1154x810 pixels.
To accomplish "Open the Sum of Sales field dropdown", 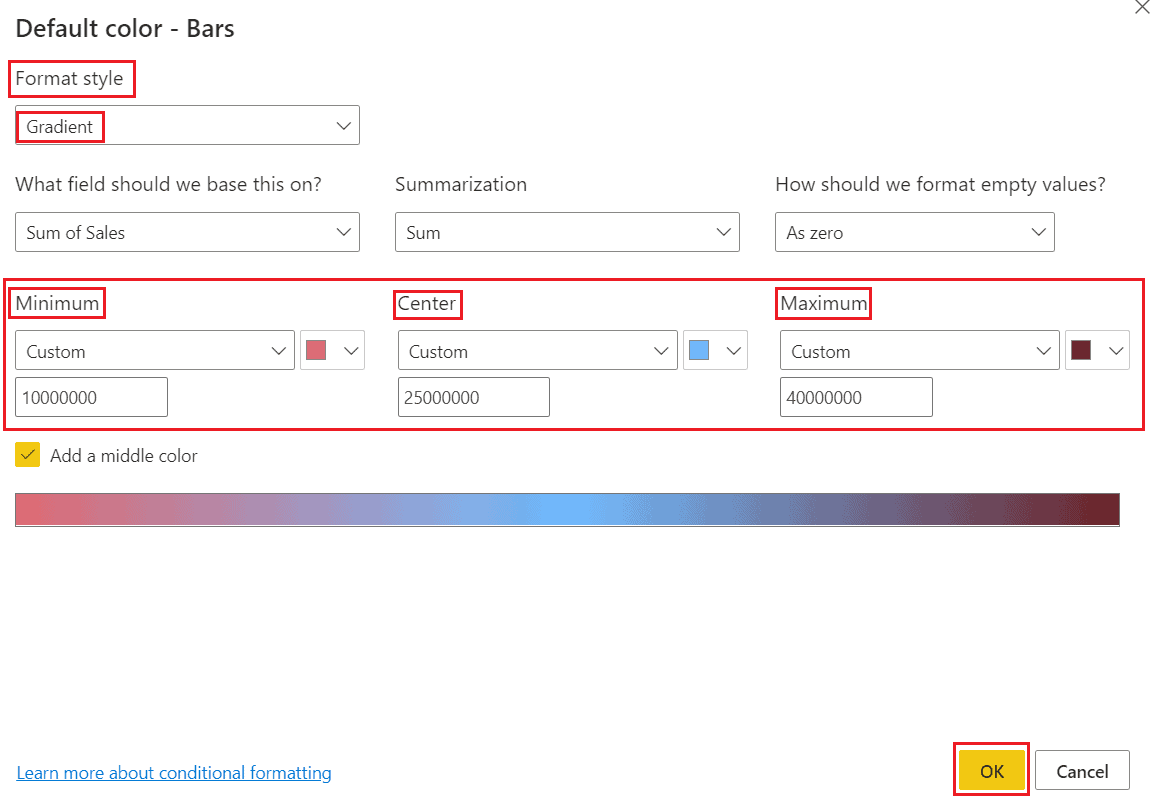I will (x=187, y=232).
